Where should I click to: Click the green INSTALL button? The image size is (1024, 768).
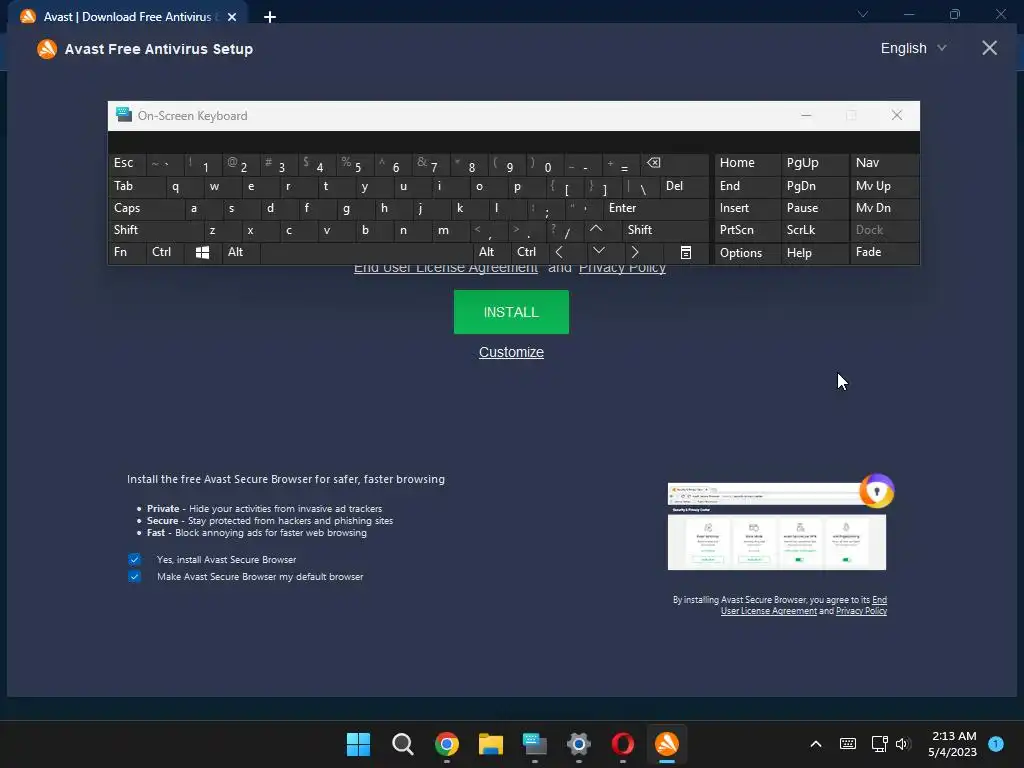pos(511,312)
